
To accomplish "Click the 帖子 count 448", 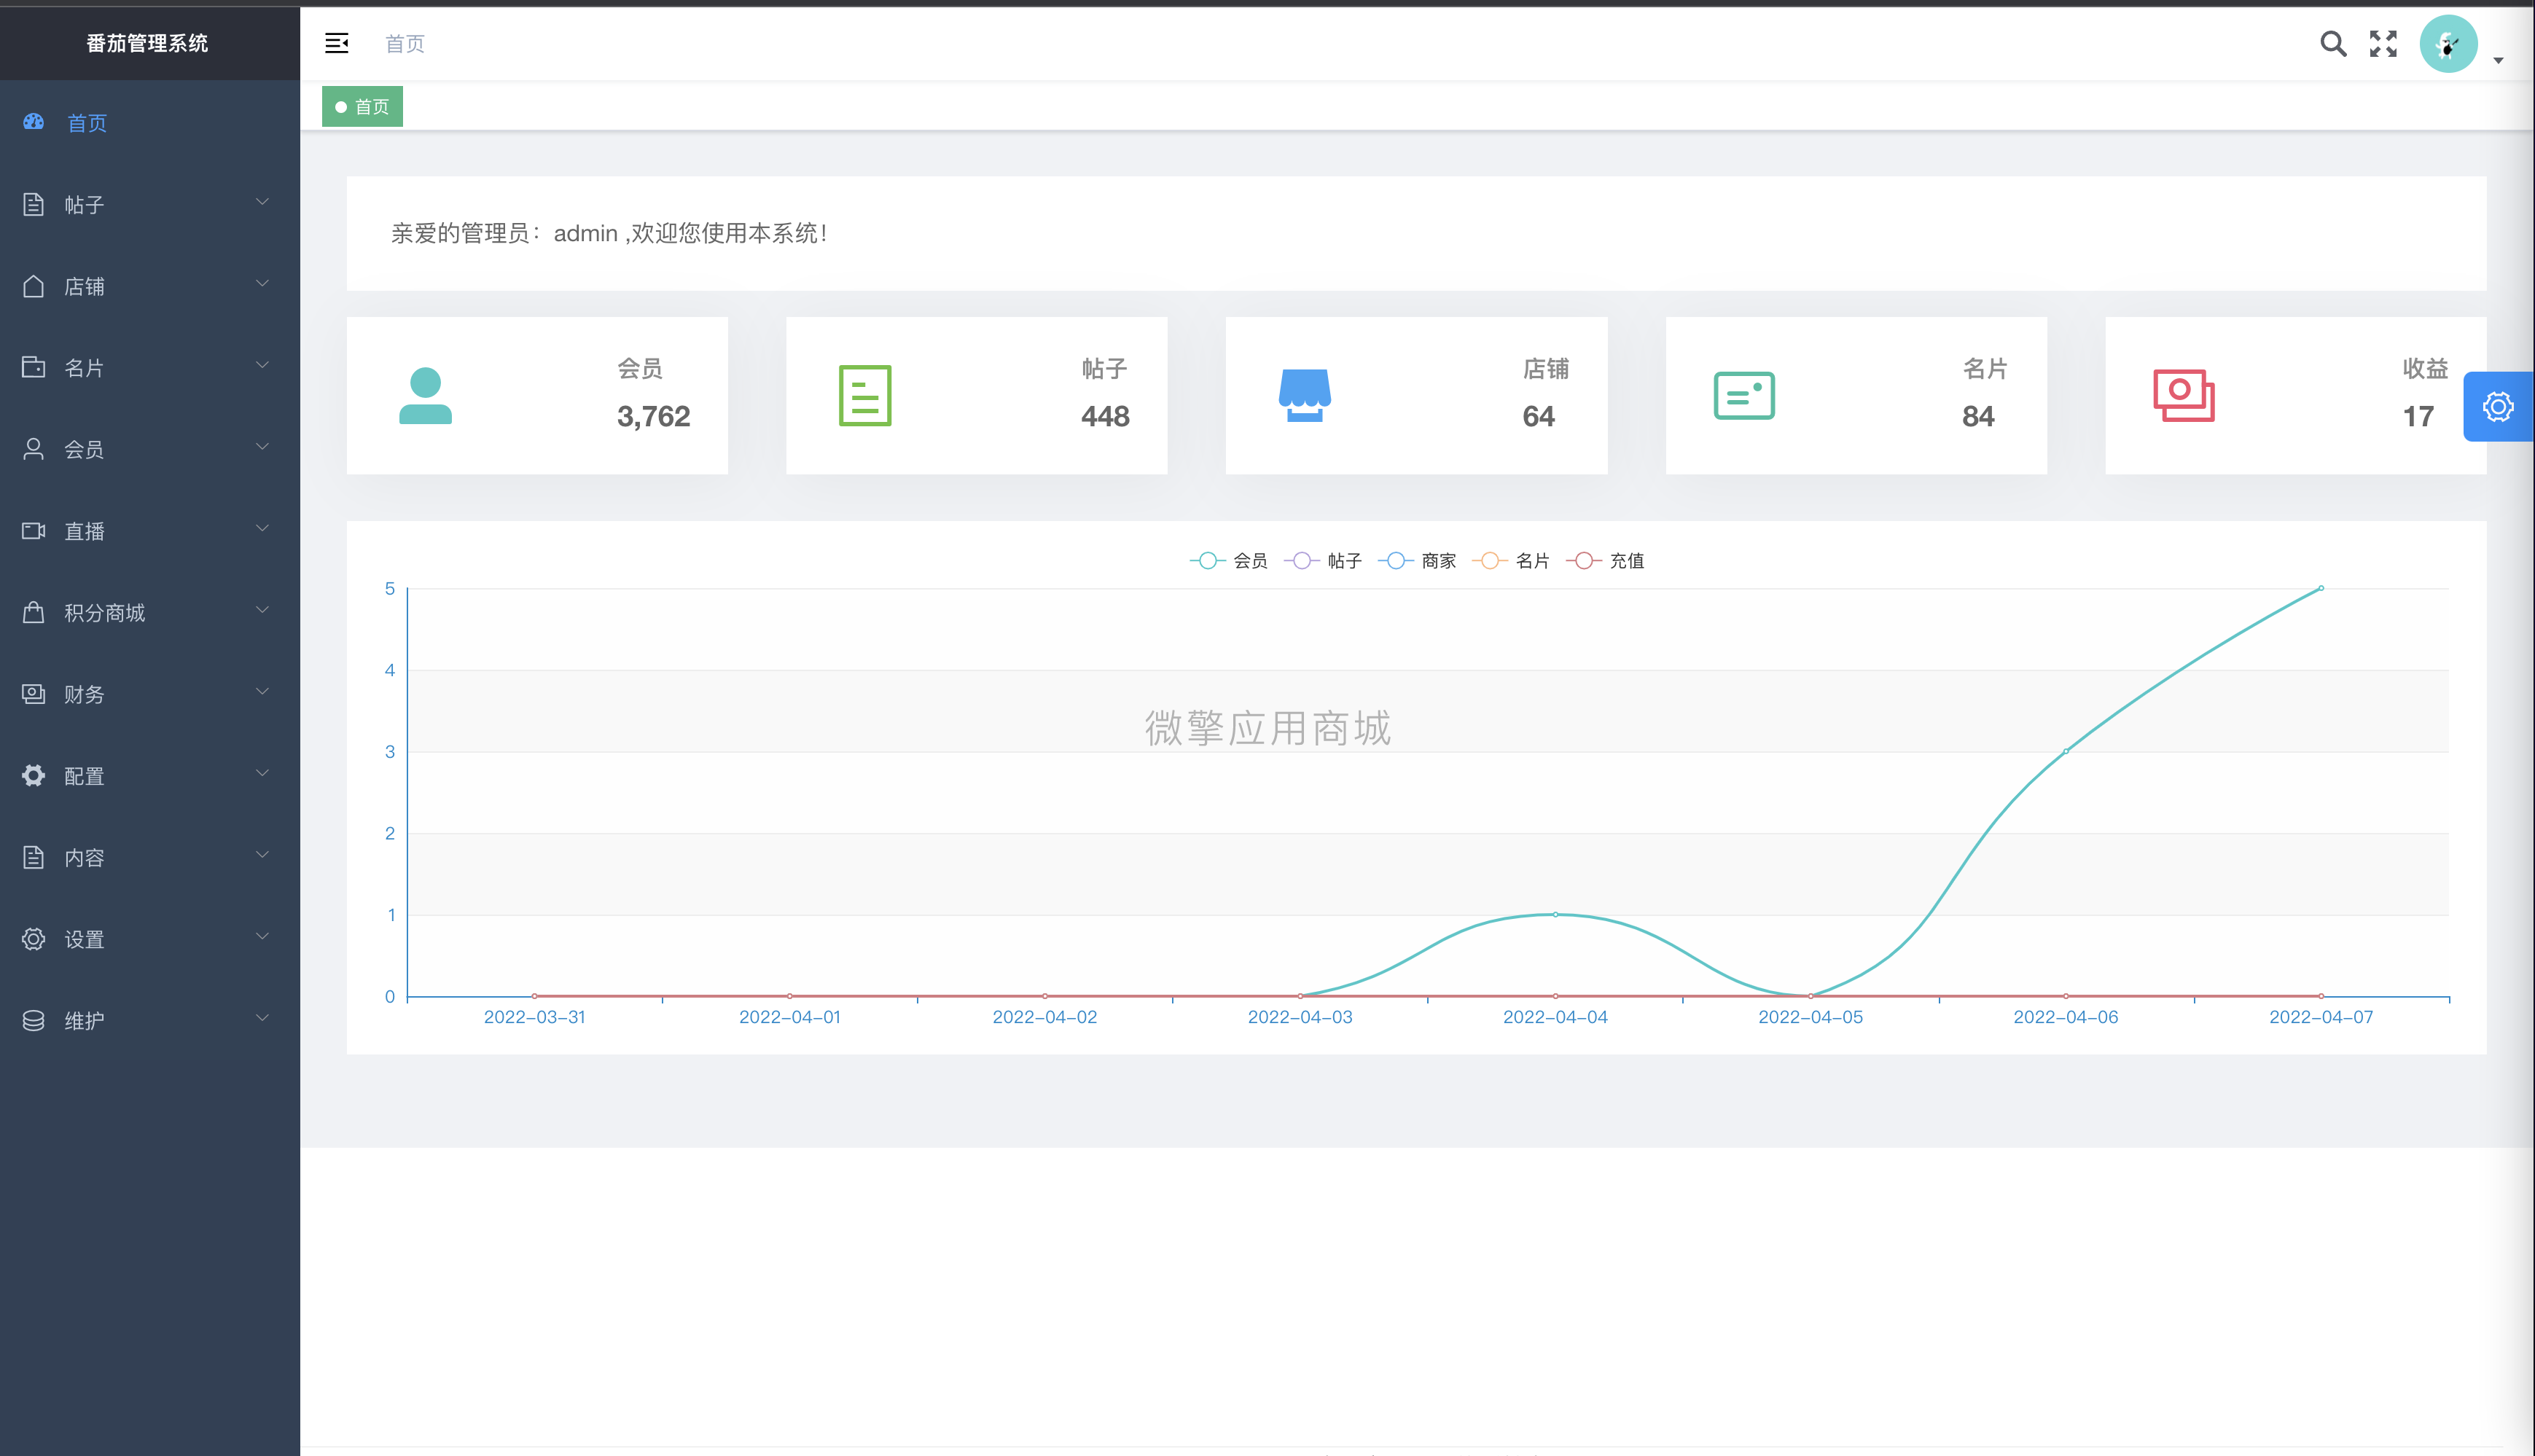I will pos(1105,416).
